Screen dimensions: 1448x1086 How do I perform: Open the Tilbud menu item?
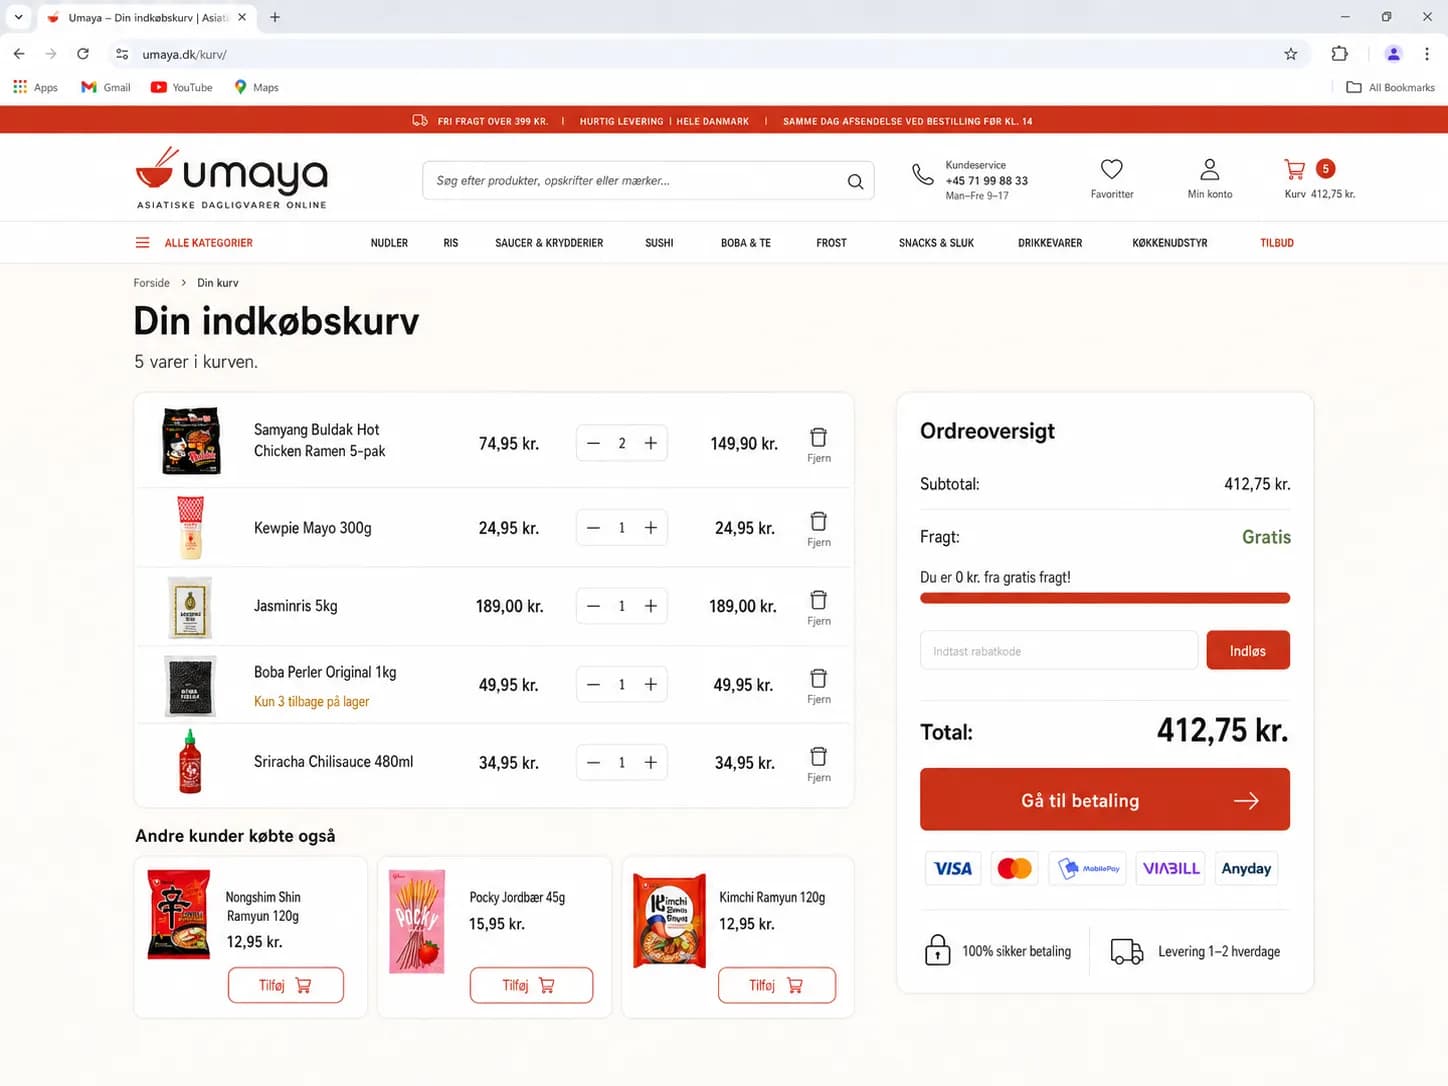[x=1277, y=243]
